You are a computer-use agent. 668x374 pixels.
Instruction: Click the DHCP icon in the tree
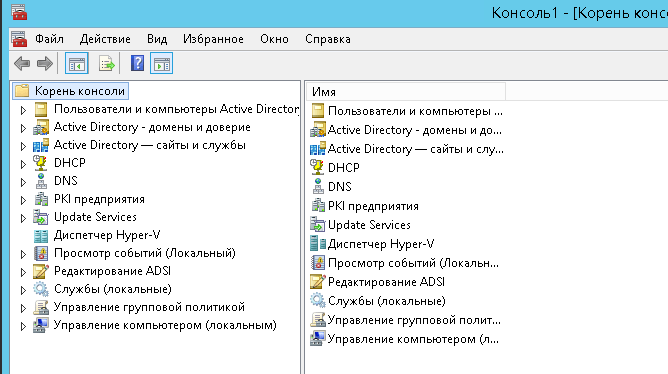click(41, 163)
